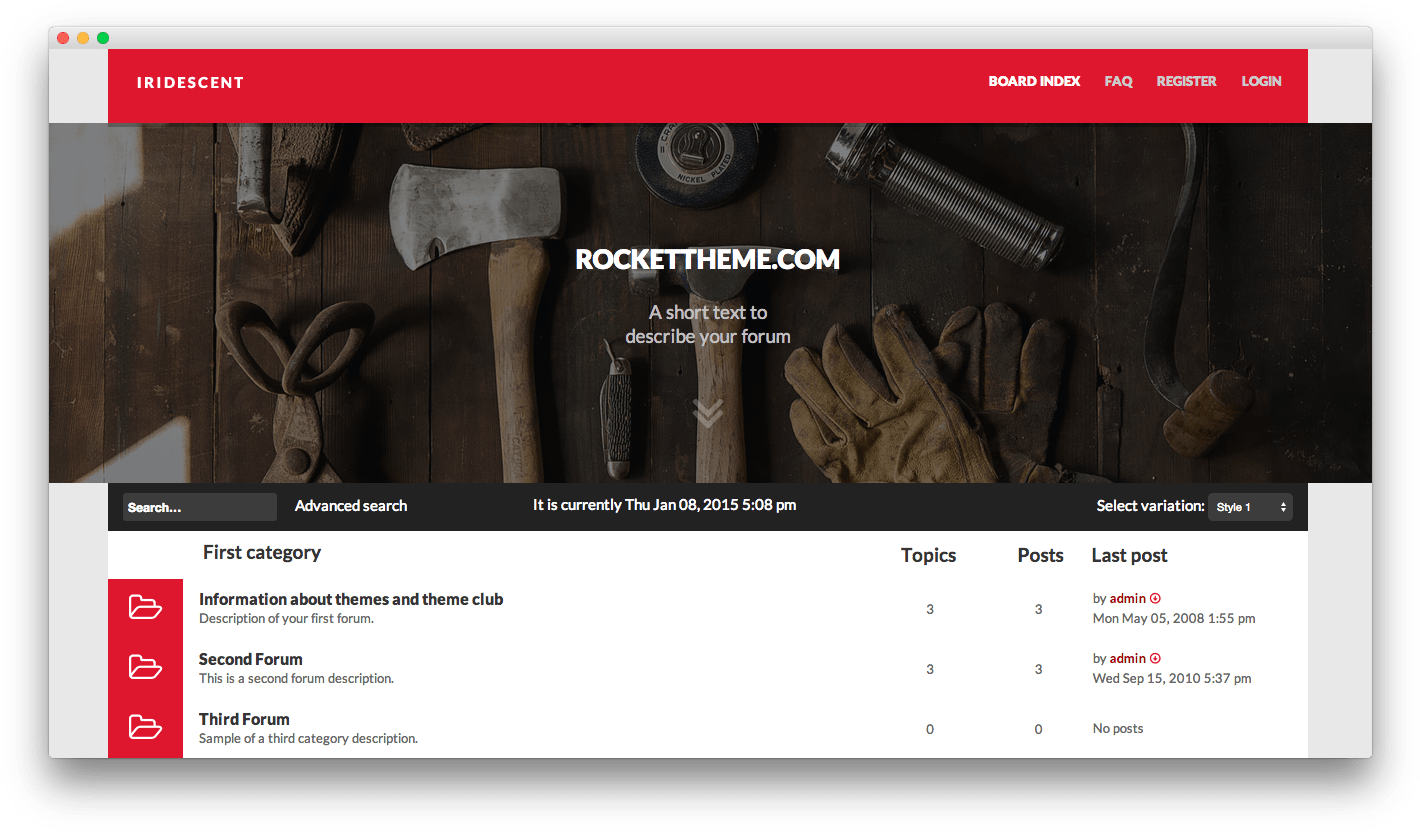The width and height of the screenshot is (1420, 832).
Task: Open the First category heading link
Action: (x=262, y=553)
